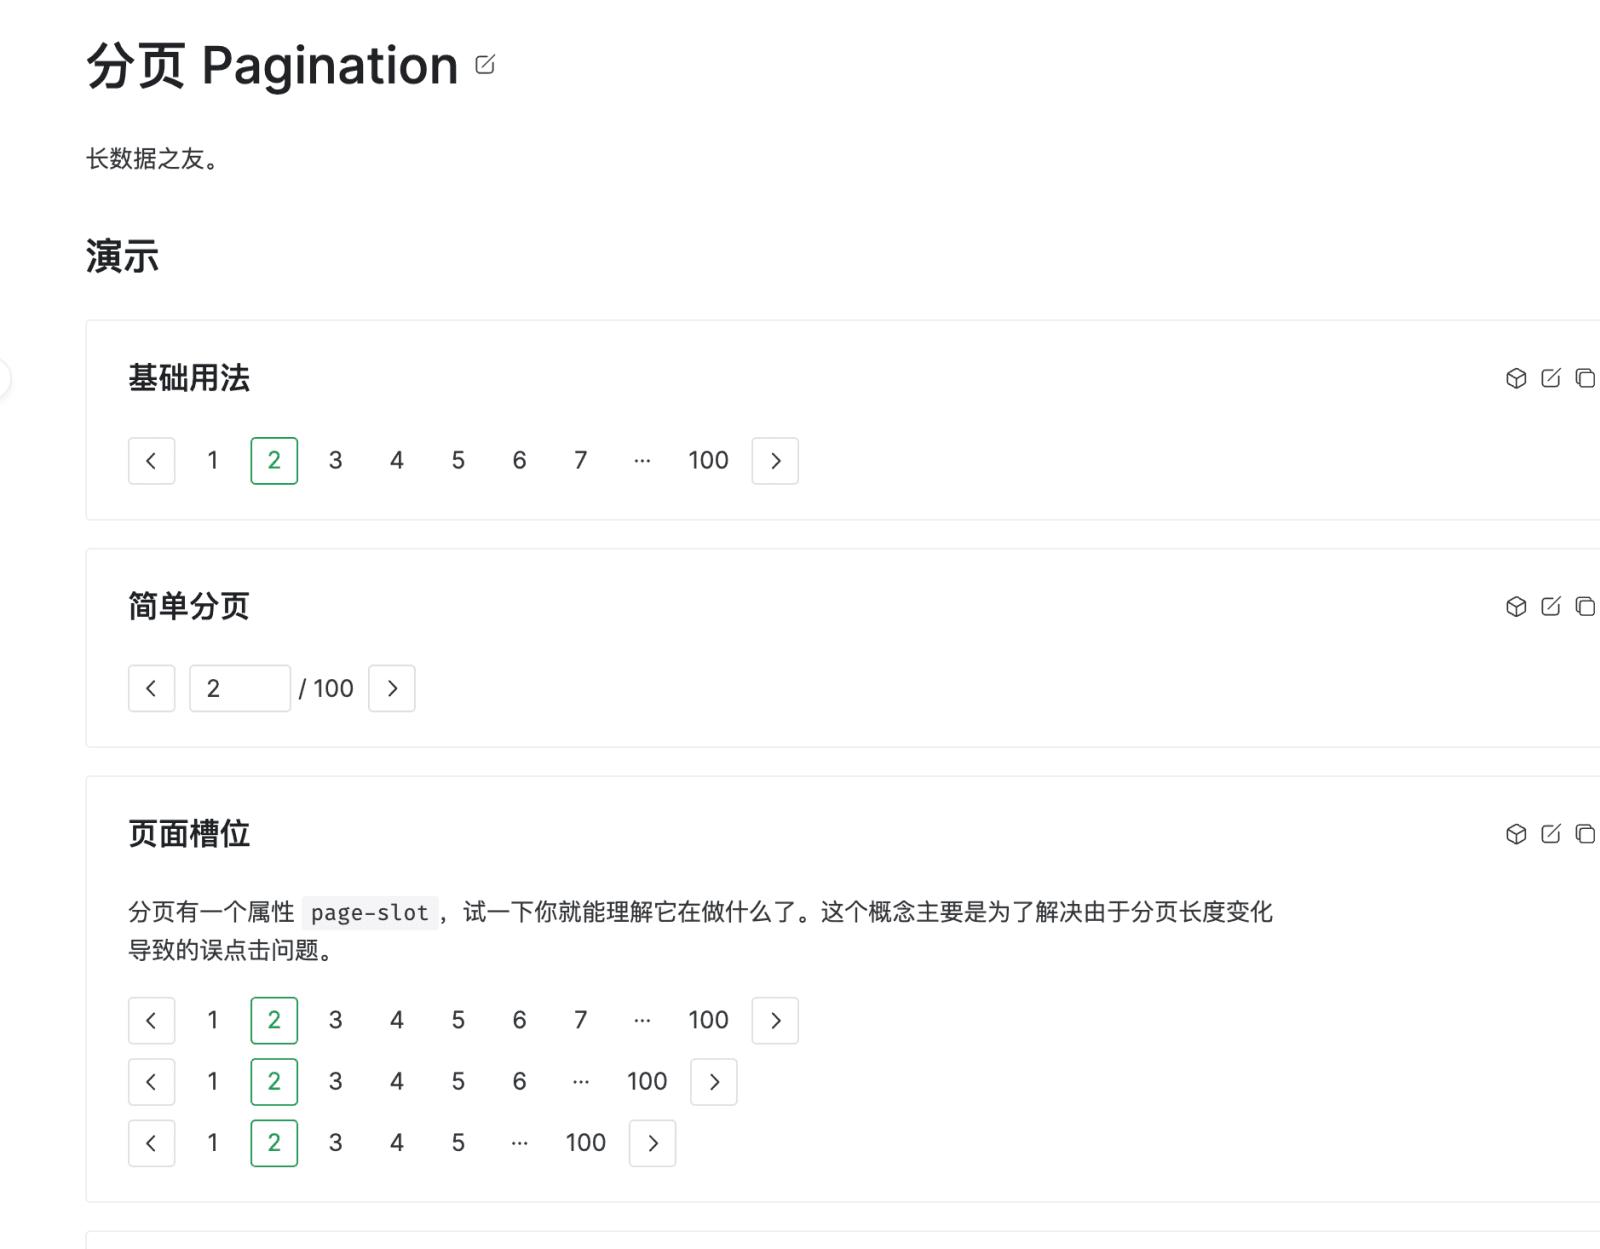Select page 1 in the 页面槽位 row that ends at page 6
The height and width of the screenshot is (1249, 1600).
click(x=213, y=1082)
